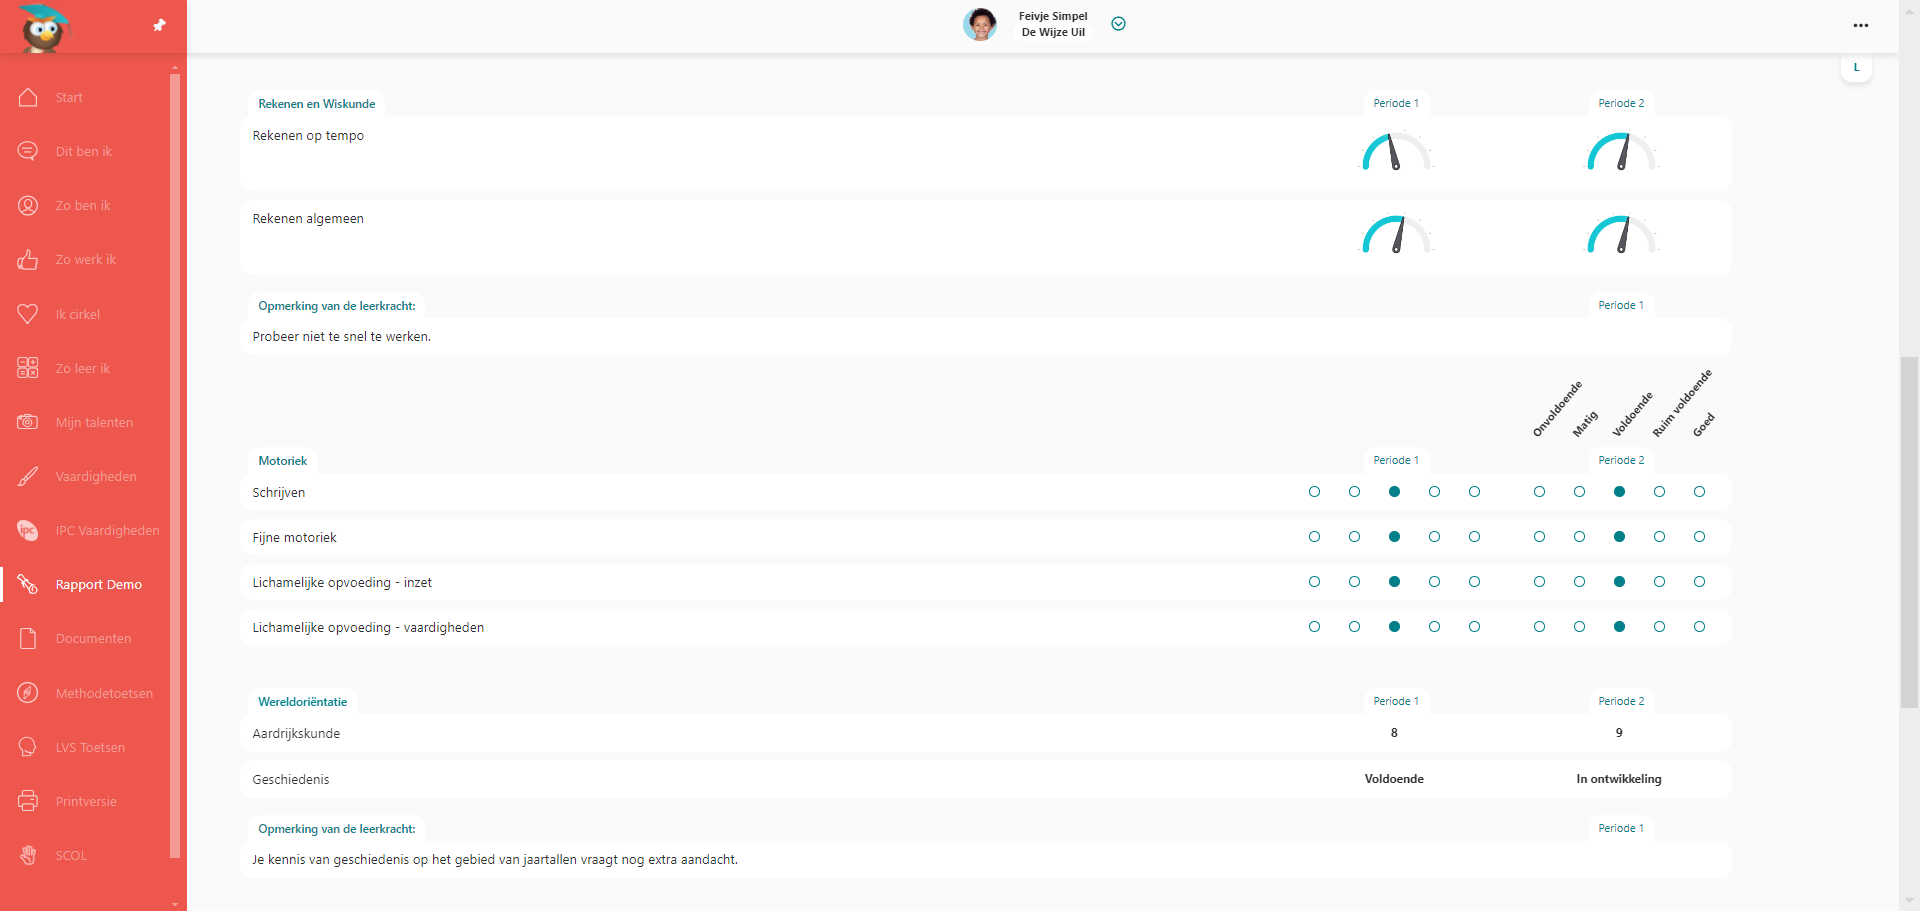Click the history remark about jaartallen
Screen dimensions: 1920x911
click(495, 860)
